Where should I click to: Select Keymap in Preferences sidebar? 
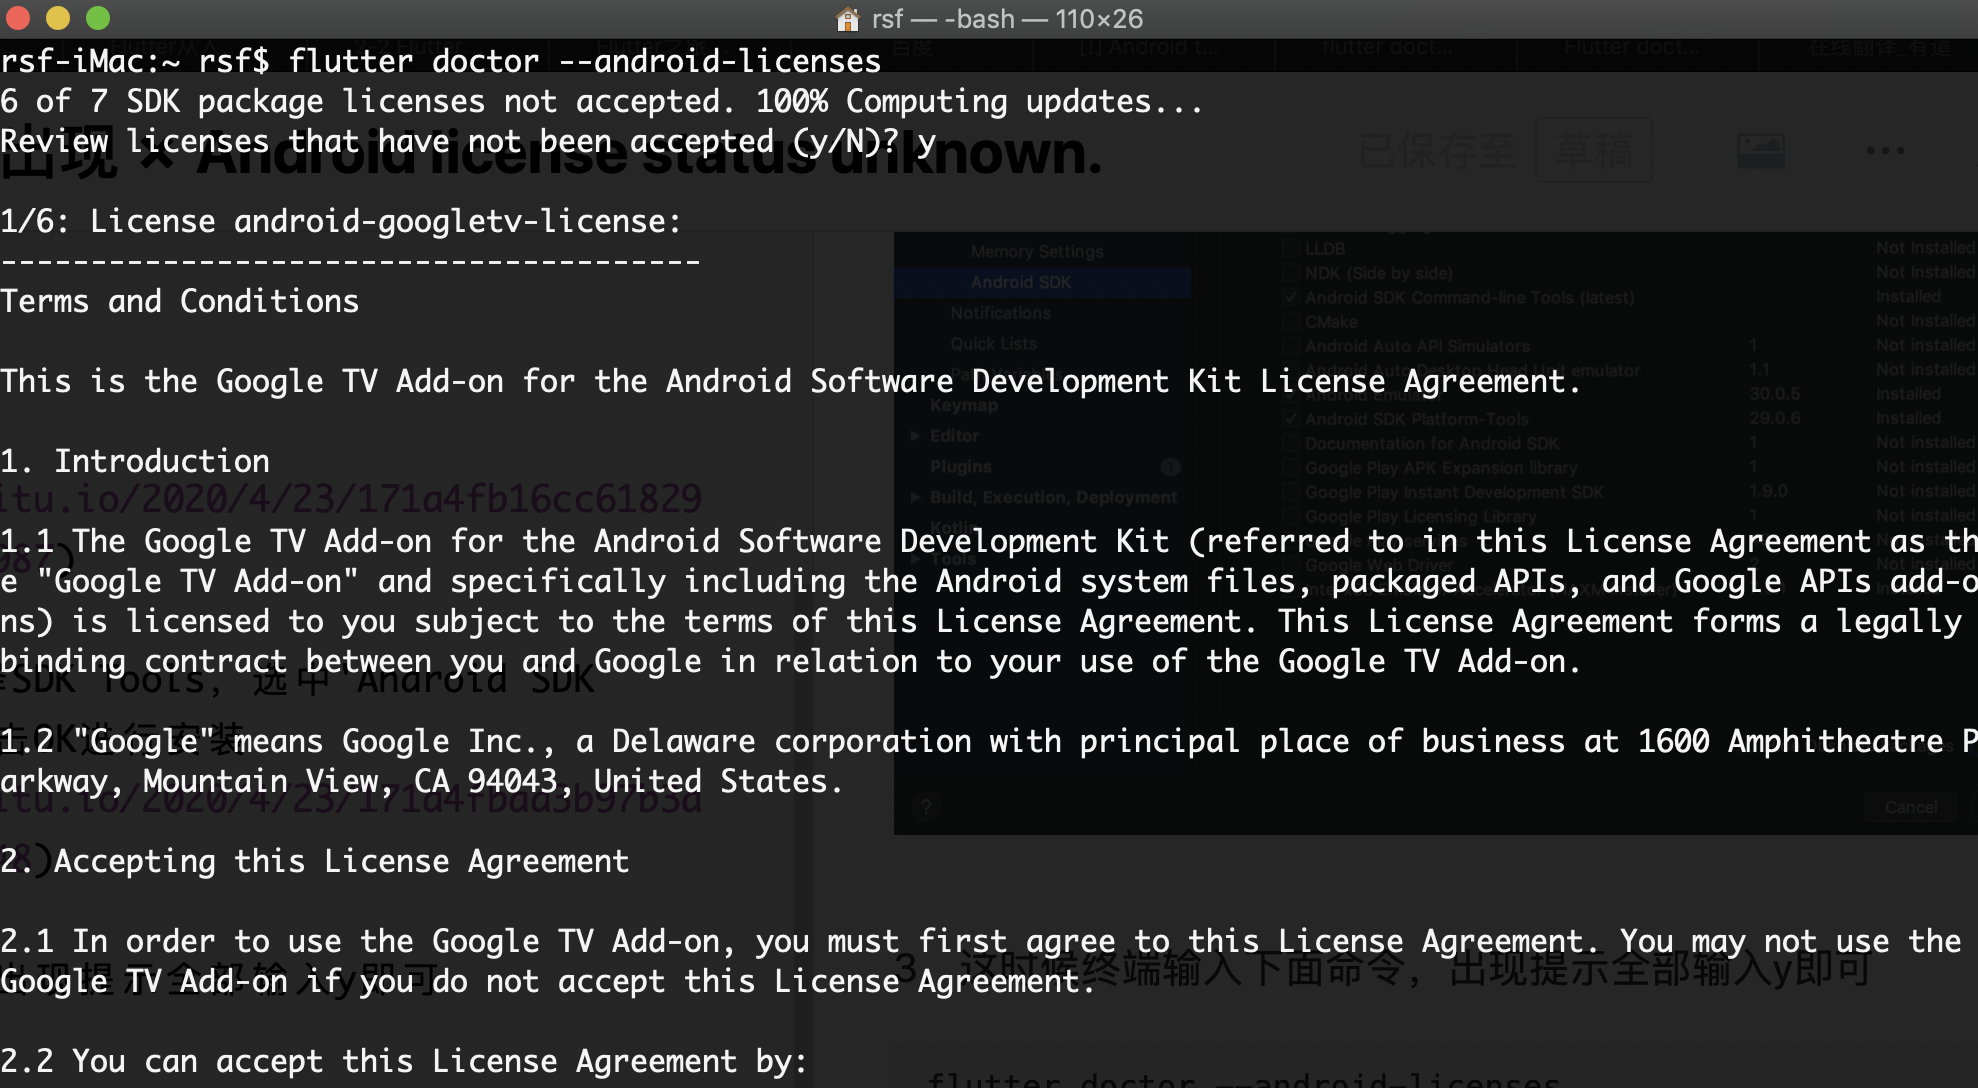click(x=964, y=405)
